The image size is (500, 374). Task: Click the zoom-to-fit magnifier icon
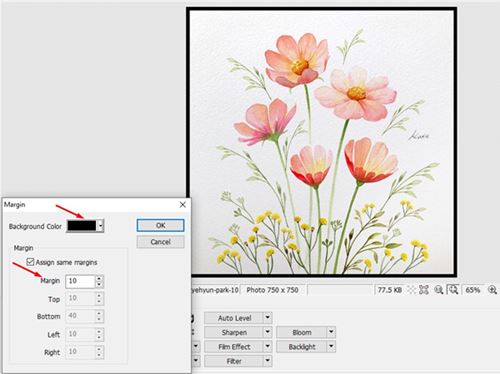click(x=453, y=290)
